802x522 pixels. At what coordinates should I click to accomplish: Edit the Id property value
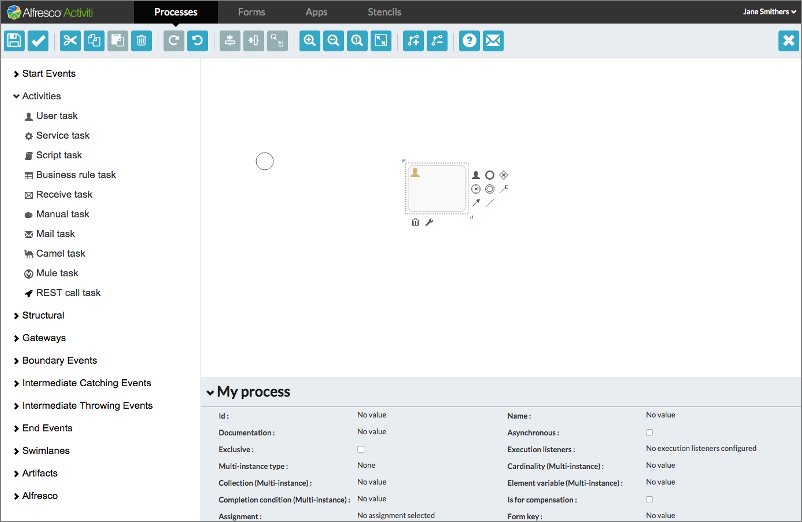click(372, 415)
